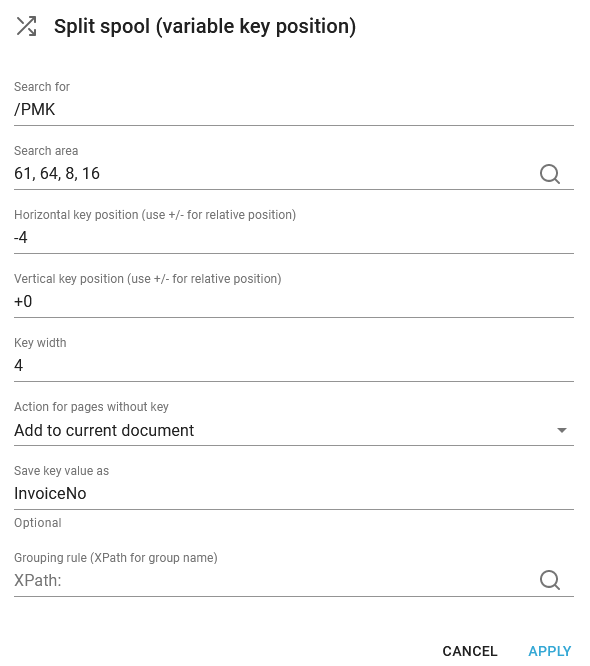
Task: Open the Search area picker magnifier icon
Action: click(550, 174)
